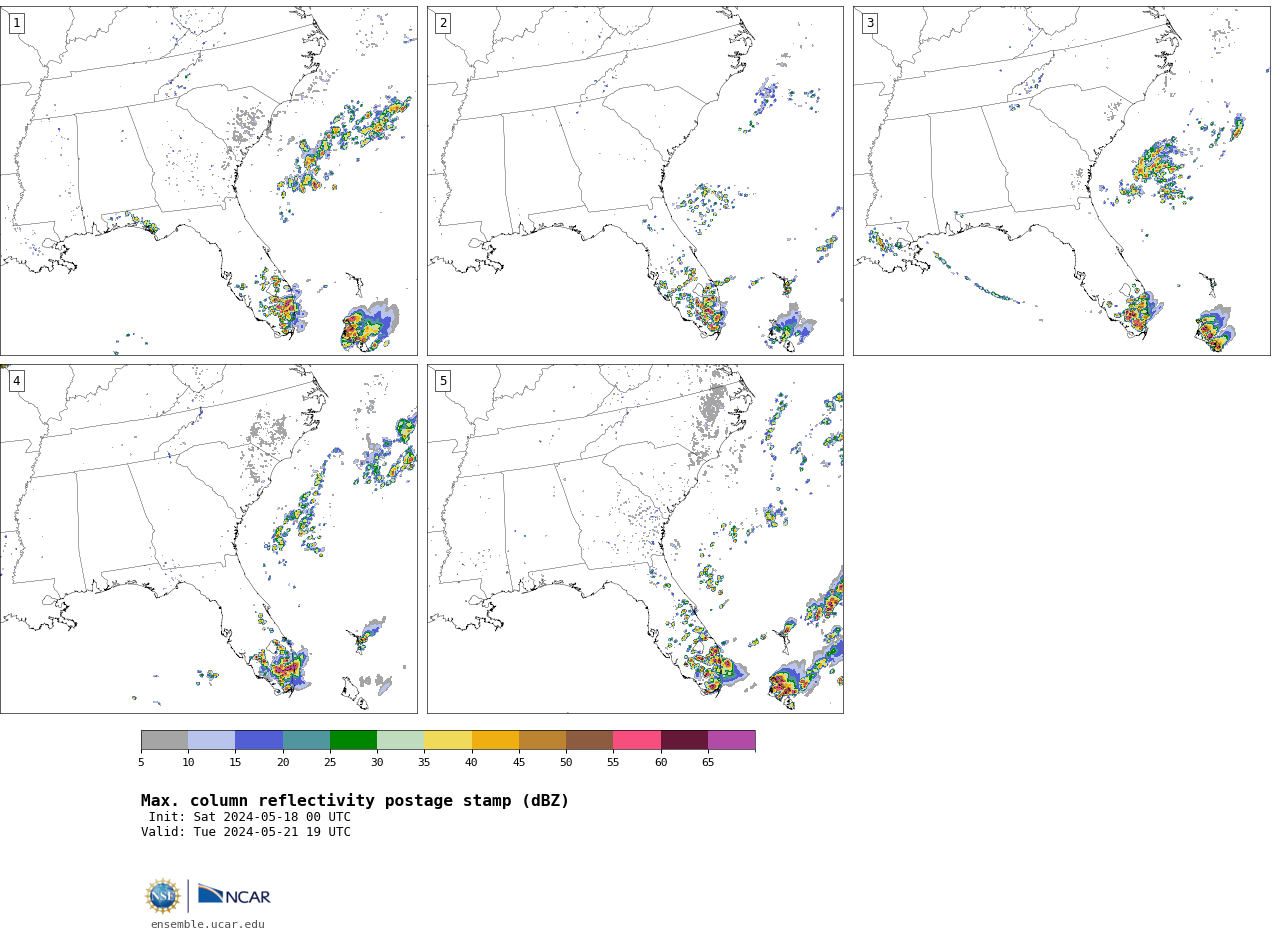Click the pale green 30-35 dBZ swatch
This screenshot has height=936, width=1280.
click(401, 740)
